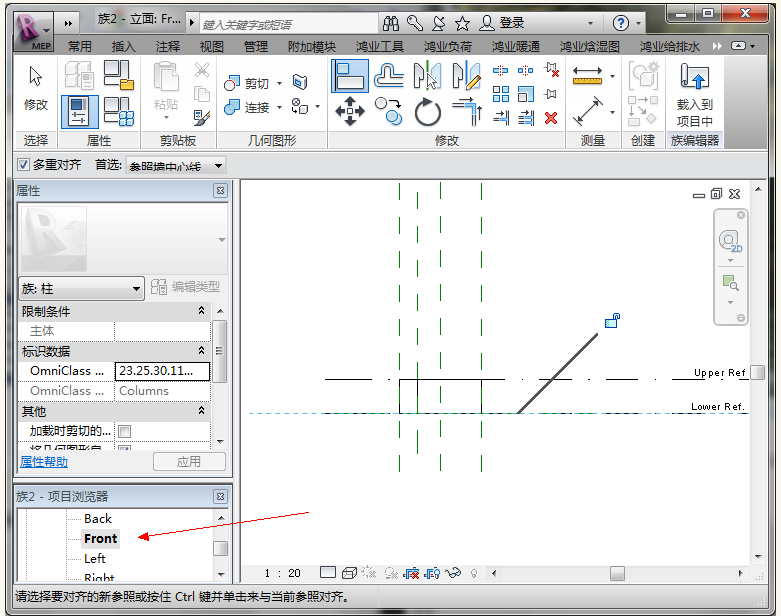781x616 pixels.
Task: Select the Move tool
Action: tap(349, 112)
